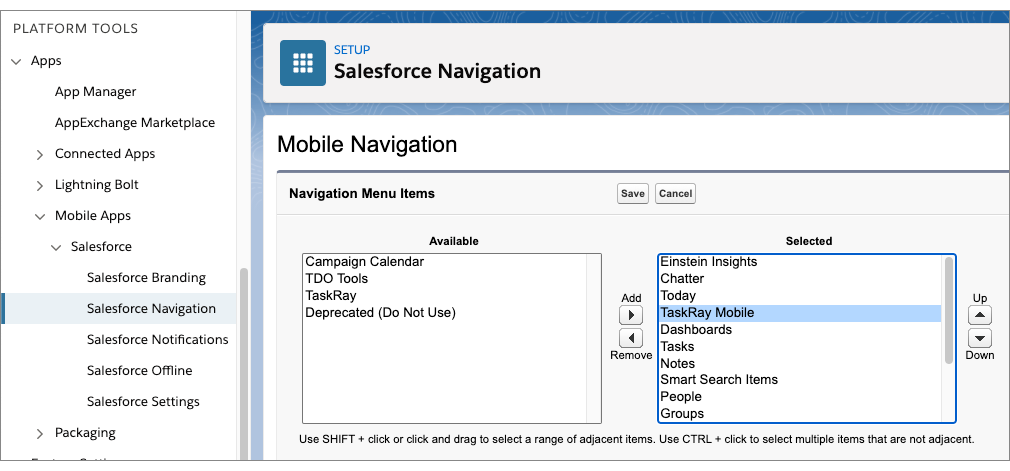The image size is (1010, 471).
Task: Expand the Packaging chevron
Action: click(x=40, y=433)
